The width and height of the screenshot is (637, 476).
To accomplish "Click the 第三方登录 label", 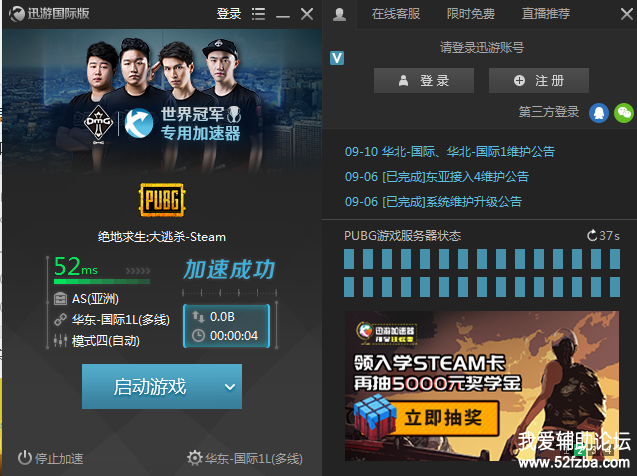I will tap(549, 112).
